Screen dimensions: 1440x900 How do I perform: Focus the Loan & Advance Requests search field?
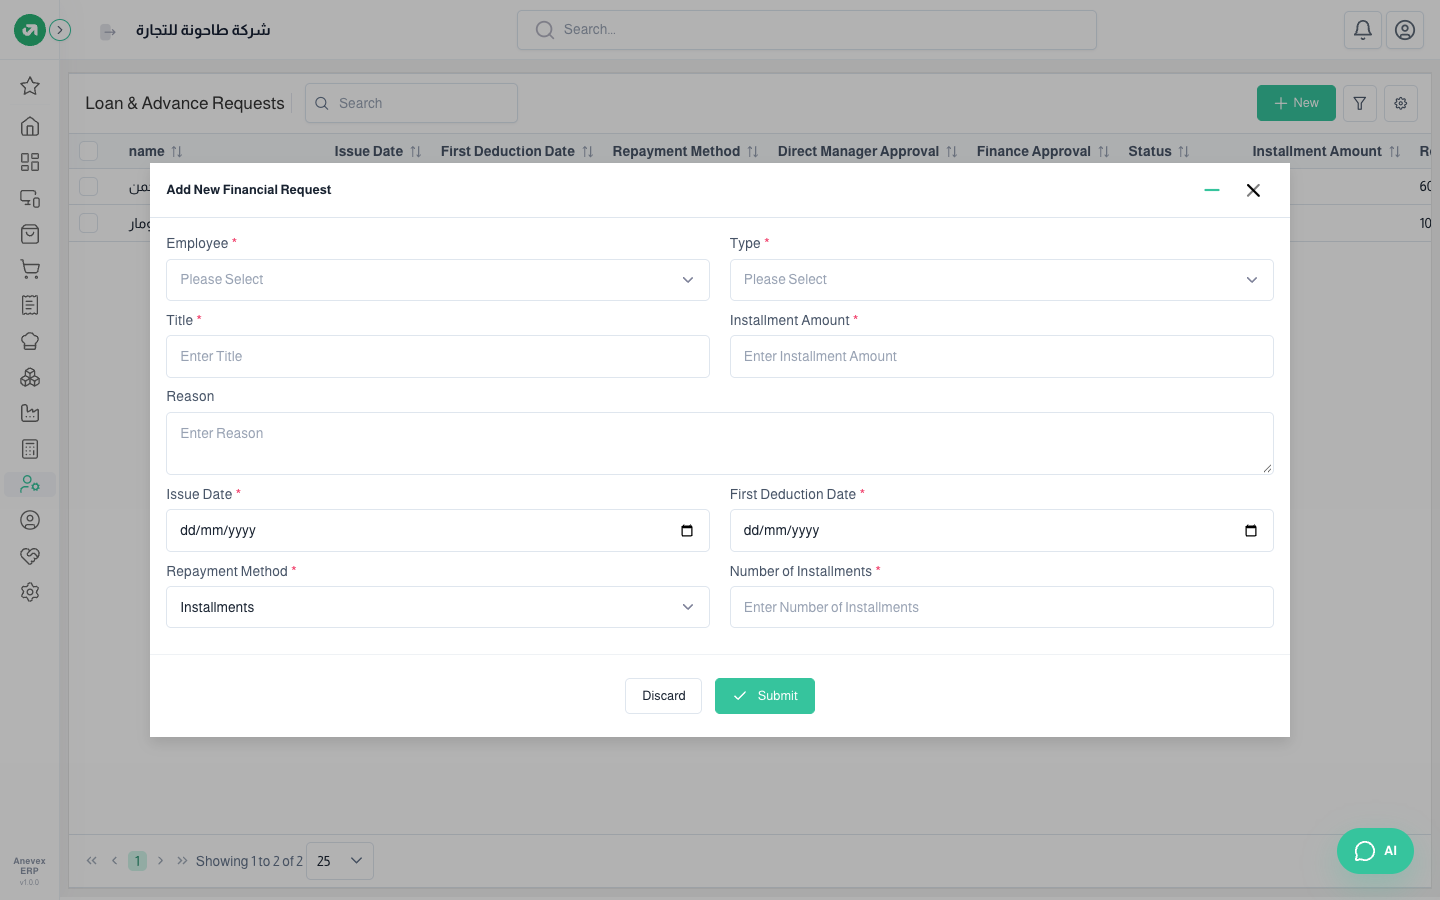[411, 103]
